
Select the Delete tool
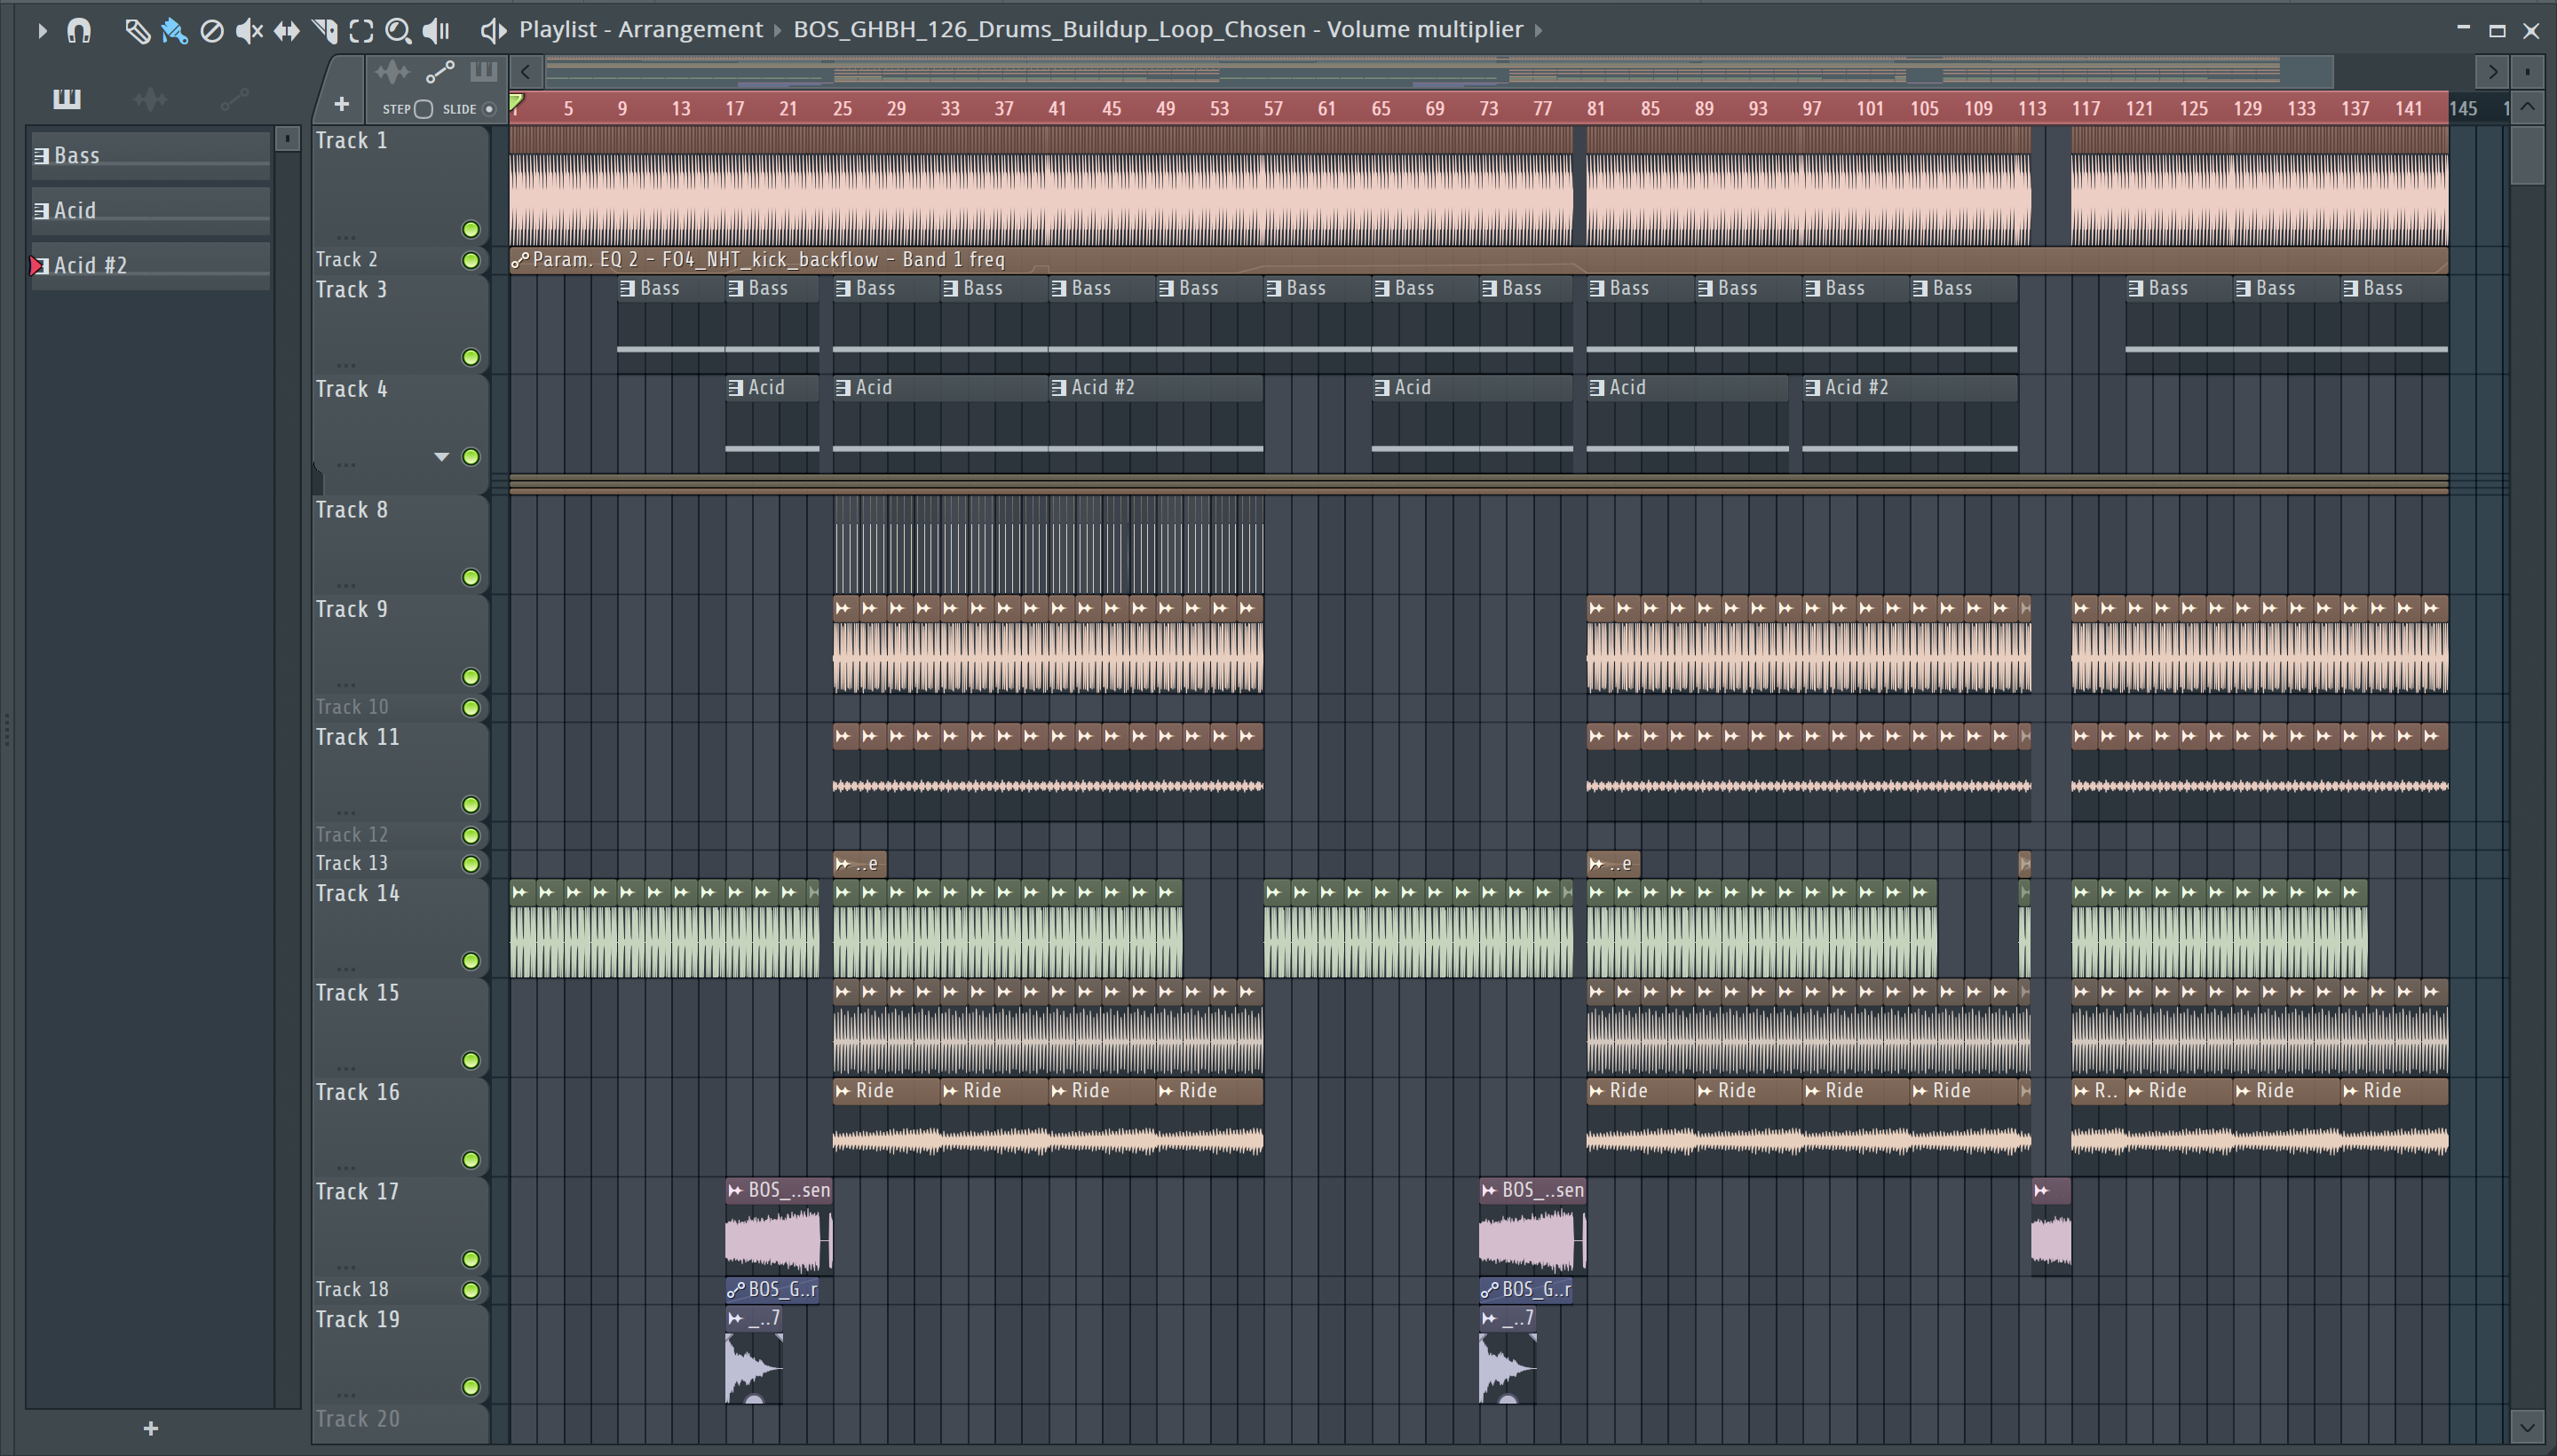tap(212, 31)
